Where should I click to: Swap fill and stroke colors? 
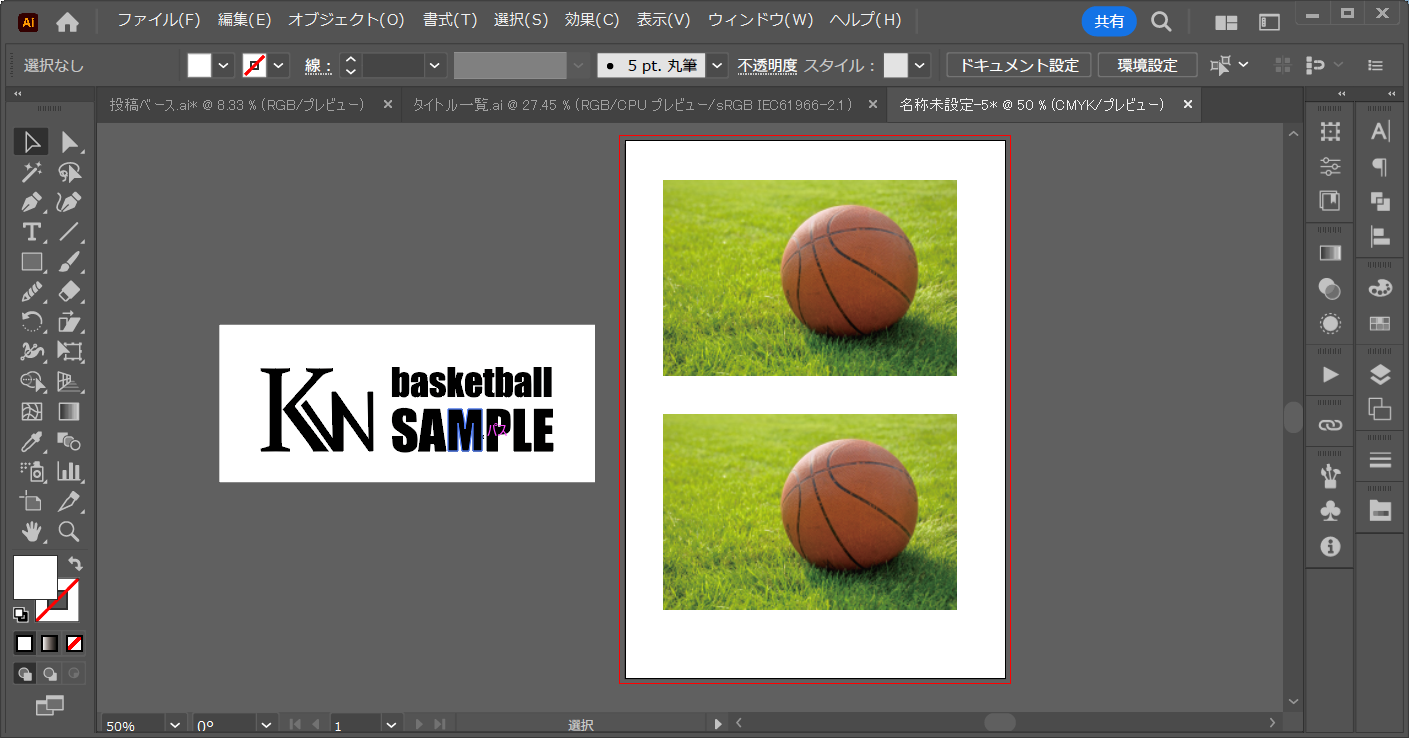[x=75, y=564]
